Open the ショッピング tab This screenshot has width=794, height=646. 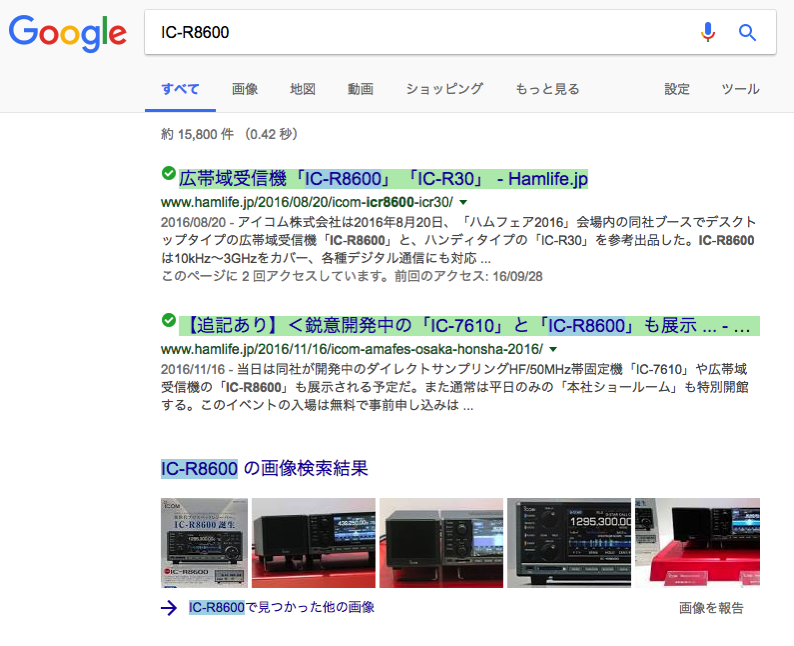(x=444, y=89)
